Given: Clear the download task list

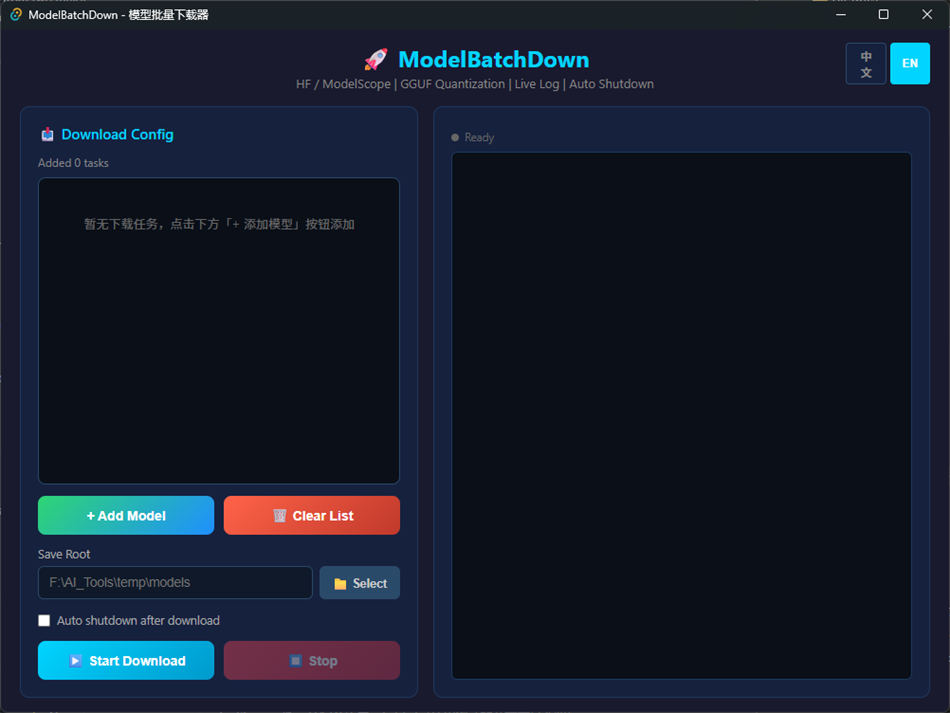Looking at the screenshot, I should click(x=311, y=516).
